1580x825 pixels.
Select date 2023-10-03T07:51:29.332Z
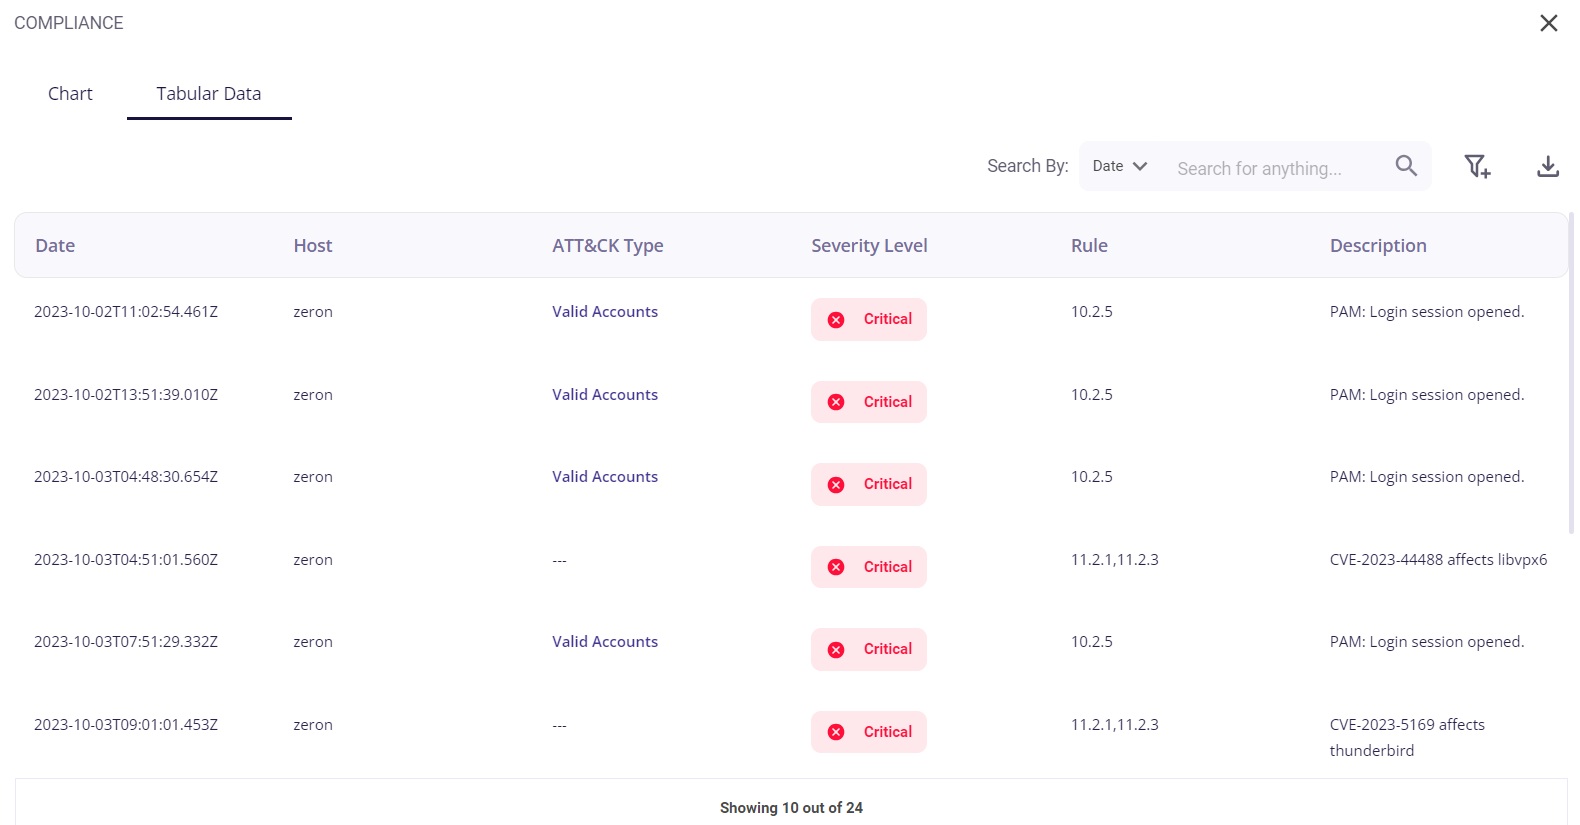pos(126,641)
